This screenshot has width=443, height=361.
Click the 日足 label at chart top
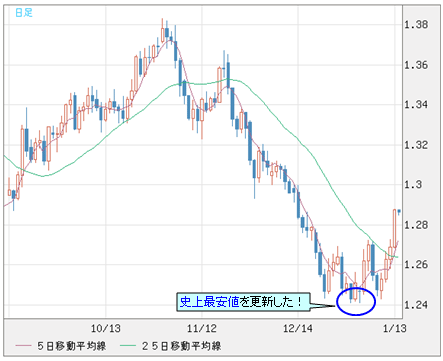coord(24,13)
